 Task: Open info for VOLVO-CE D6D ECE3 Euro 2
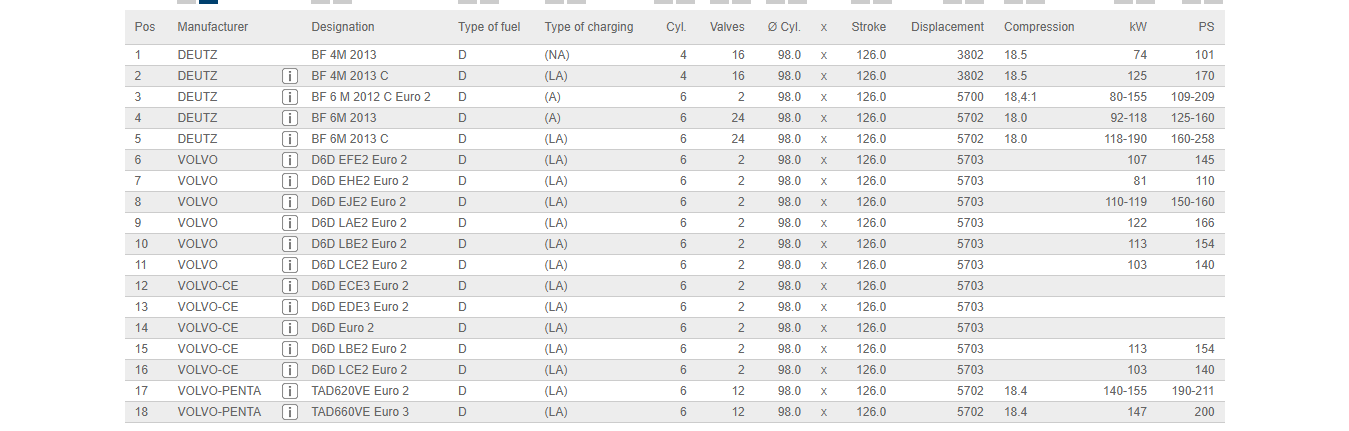click(290, 286)
